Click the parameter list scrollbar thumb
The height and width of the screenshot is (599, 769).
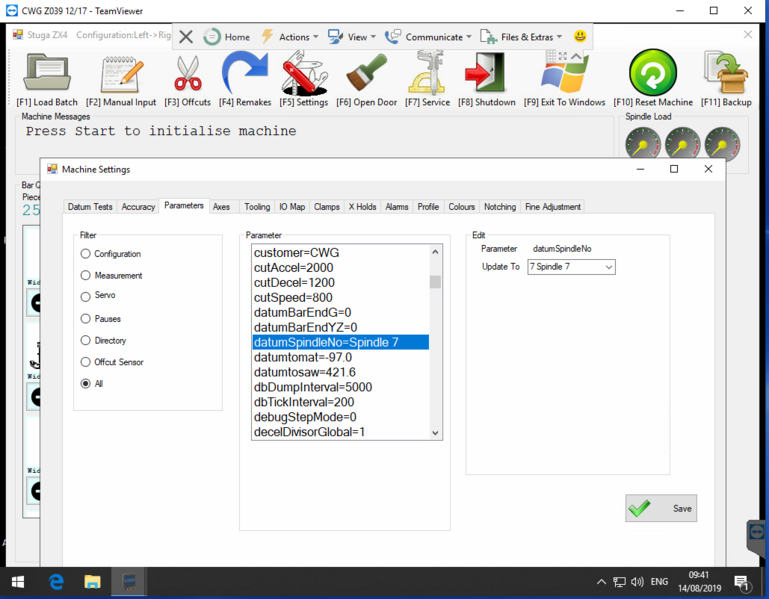pyautogui.click(x=435, y=282)
